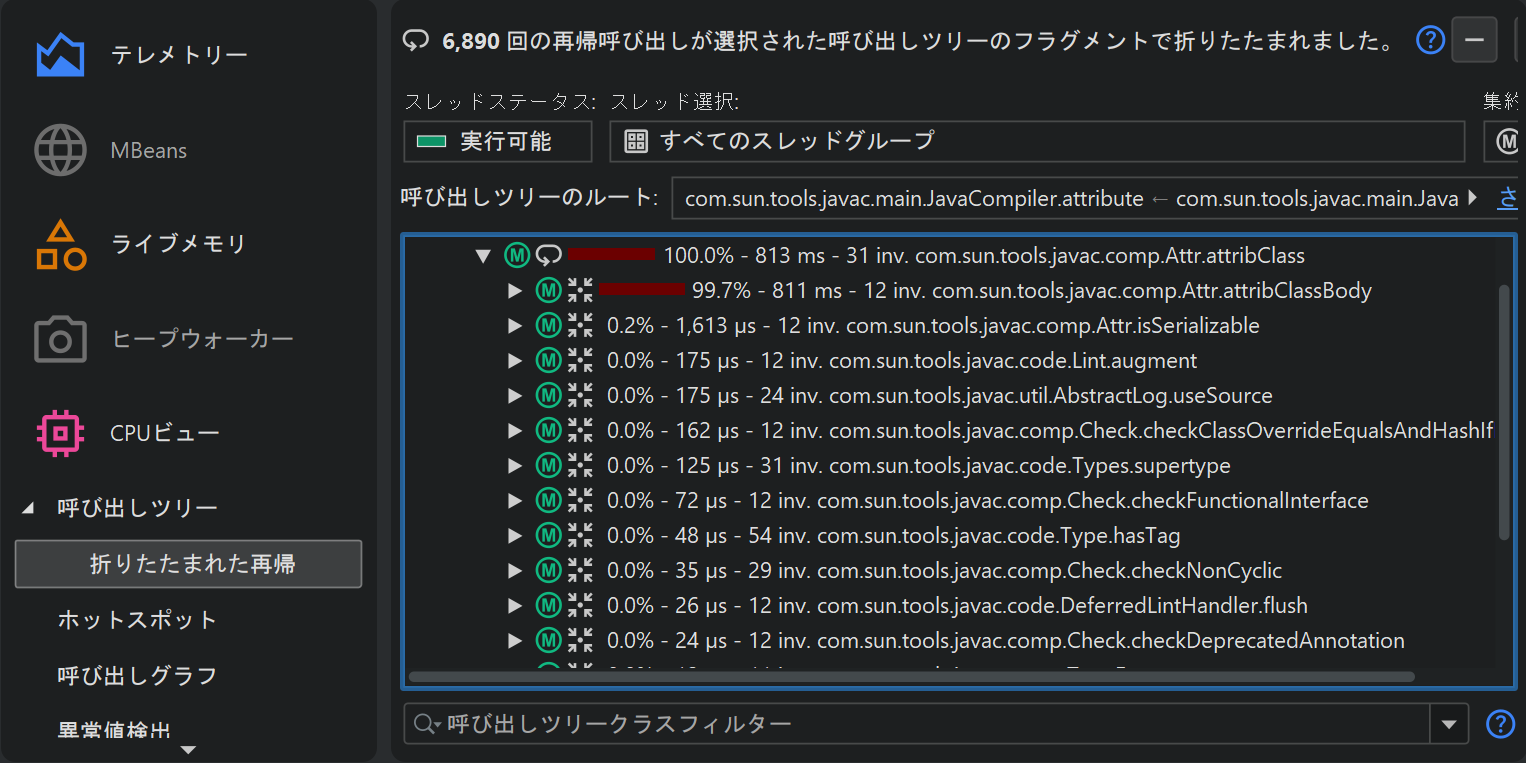Open the テレメトリー section icon
Viewport: 1526px width, 763px height.
[x=60, y=55]
